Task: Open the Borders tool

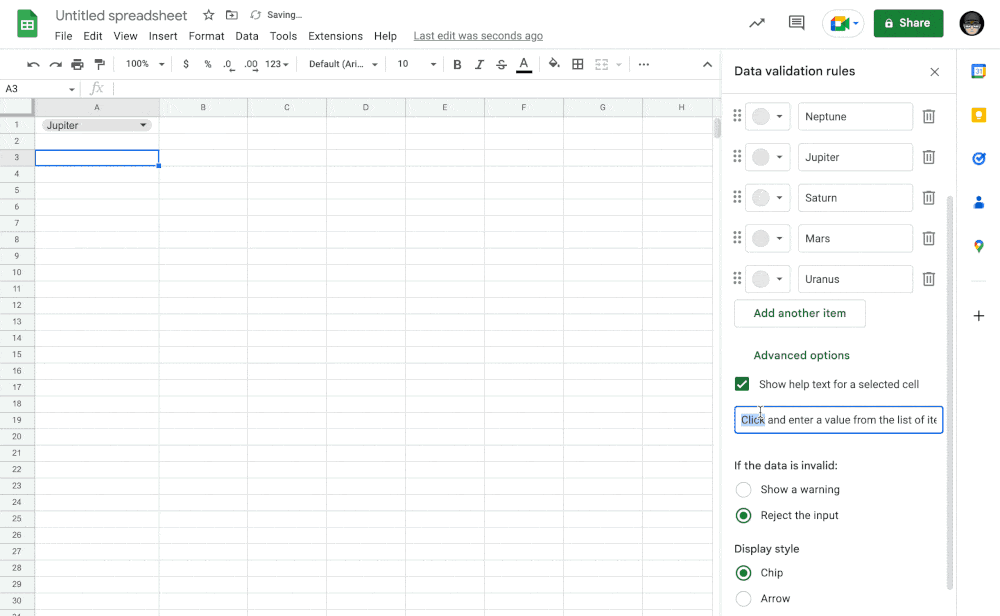Action: pyautogui.click(x=578, y=64)
